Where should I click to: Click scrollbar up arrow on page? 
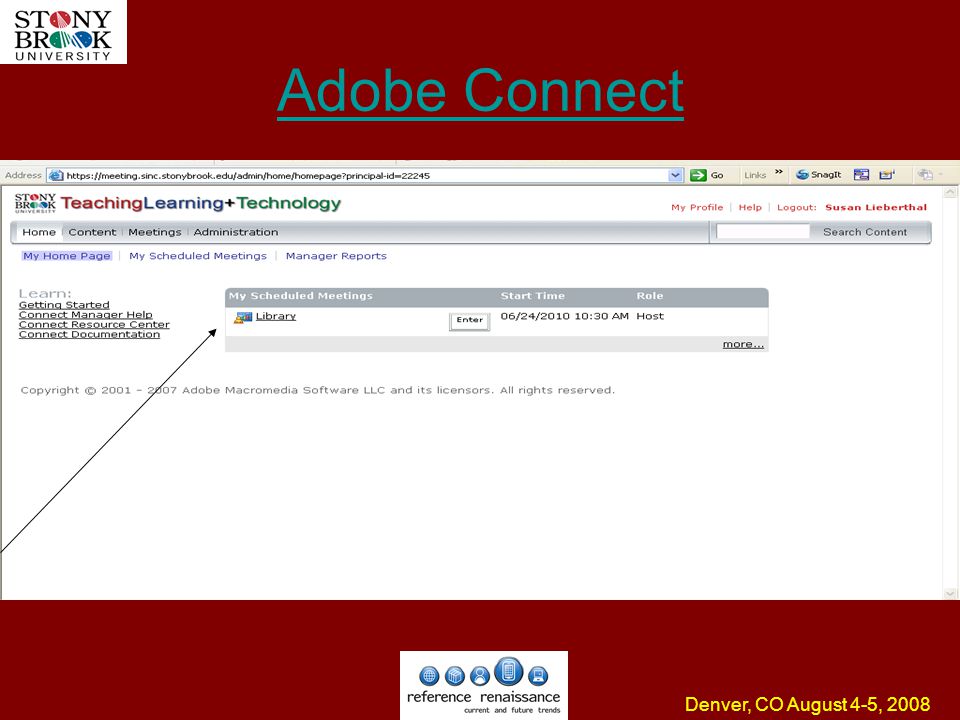(950, 192)
